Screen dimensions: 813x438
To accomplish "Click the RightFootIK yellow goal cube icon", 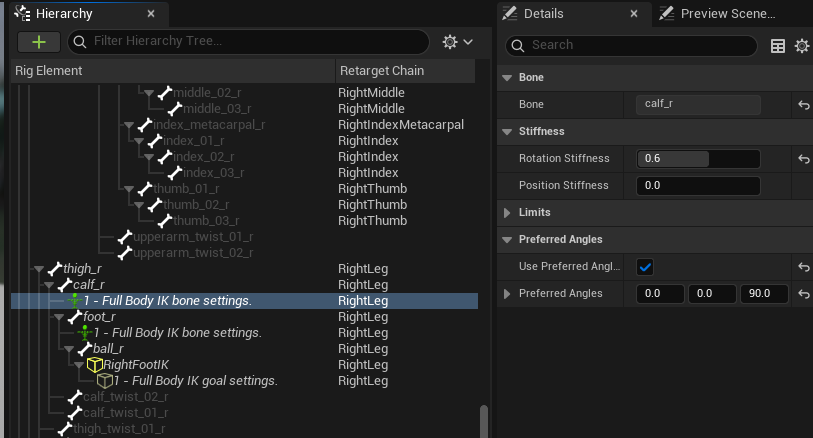I will click(x=94, y=365).
